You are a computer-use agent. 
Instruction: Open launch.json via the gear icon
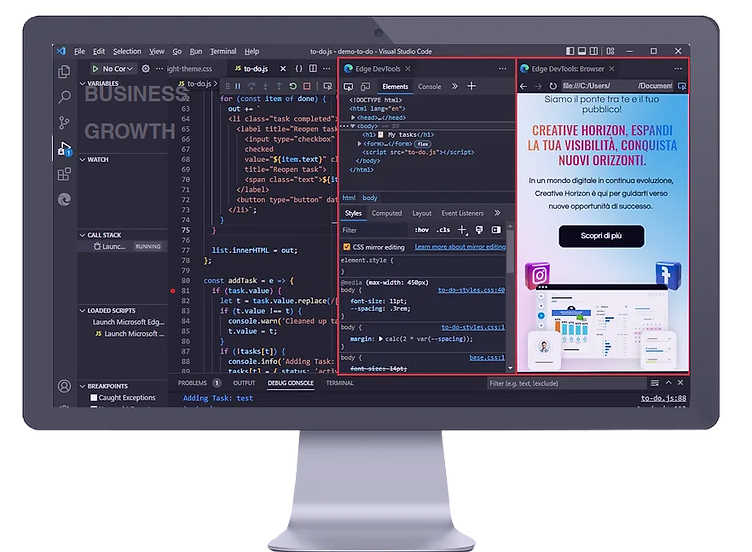(x=145, y=69)
